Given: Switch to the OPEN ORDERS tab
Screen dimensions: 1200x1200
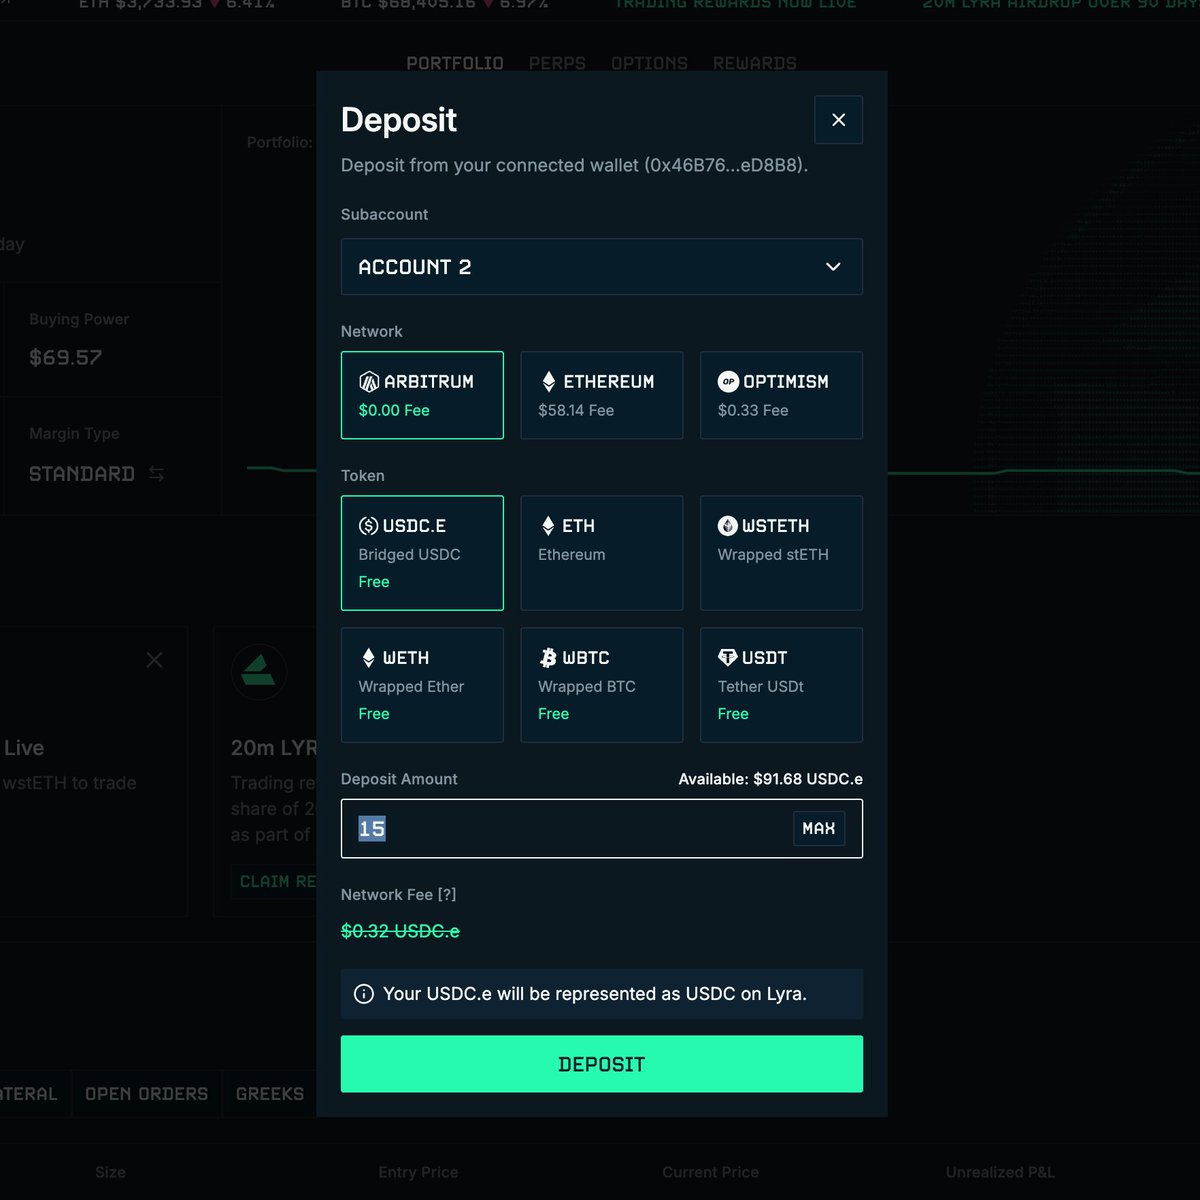Looking at the screenshot, I should pos(147,1094).
